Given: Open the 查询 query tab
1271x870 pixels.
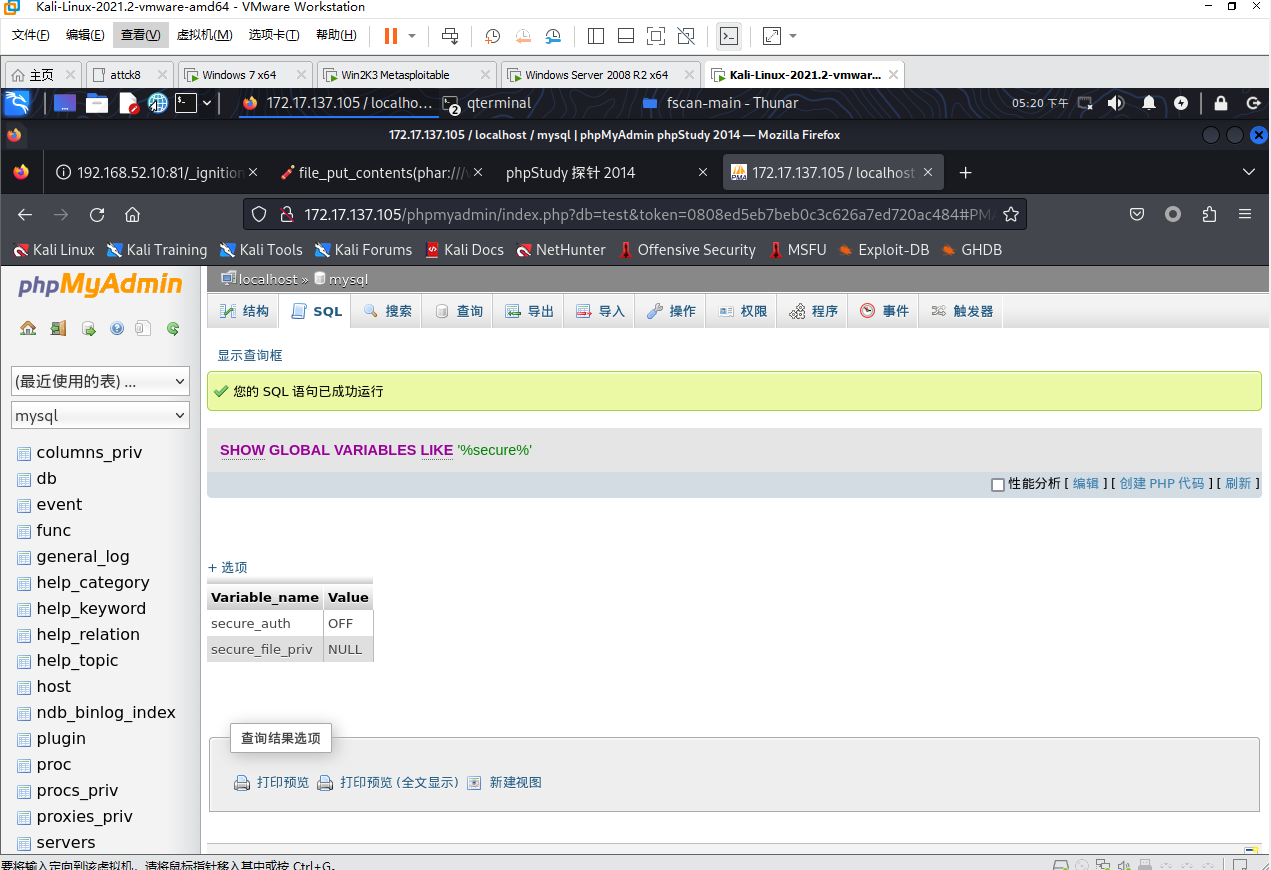Looking at the screenshot, I should click(458, 311).
